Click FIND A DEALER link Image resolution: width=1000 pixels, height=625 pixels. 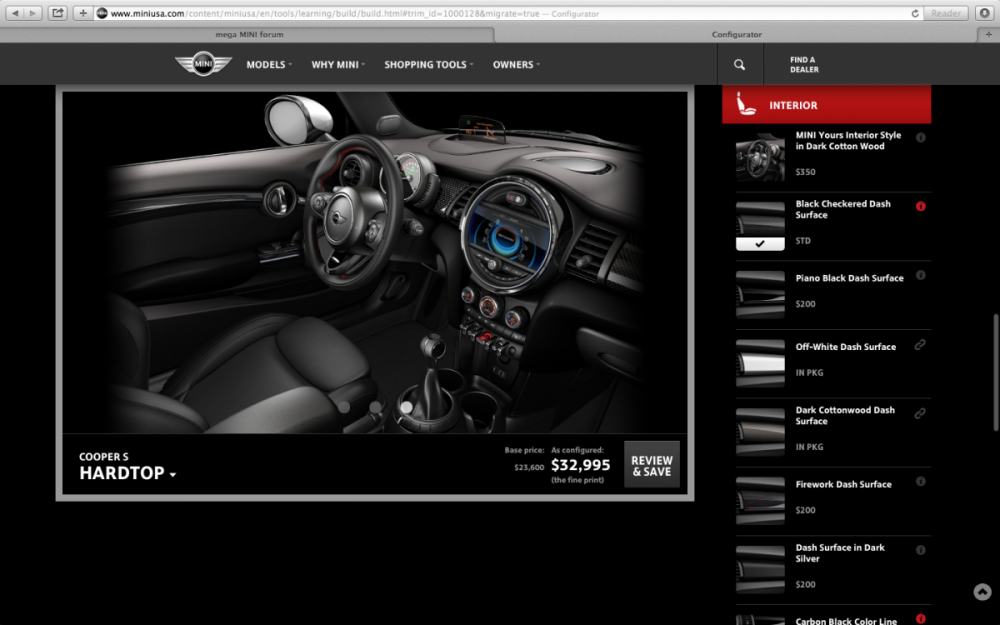(x=804, y=64)
